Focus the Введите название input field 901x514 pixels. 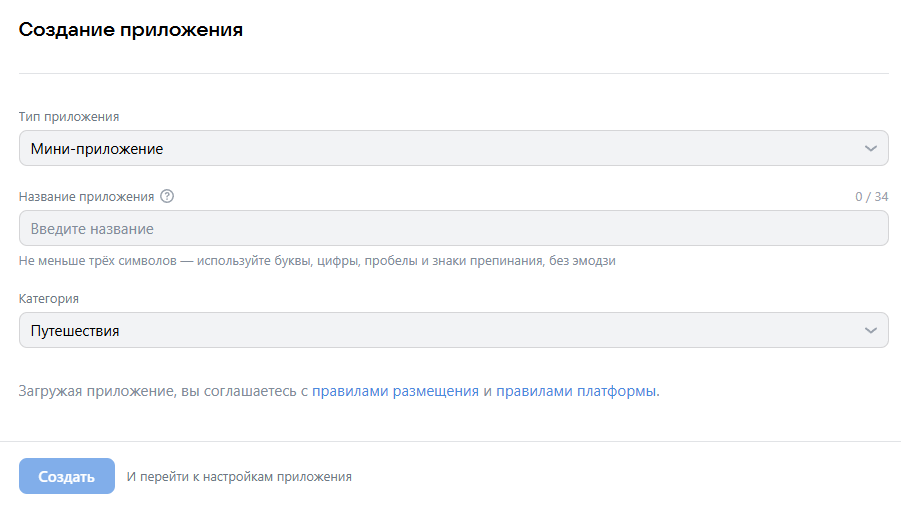click(453, 229)
